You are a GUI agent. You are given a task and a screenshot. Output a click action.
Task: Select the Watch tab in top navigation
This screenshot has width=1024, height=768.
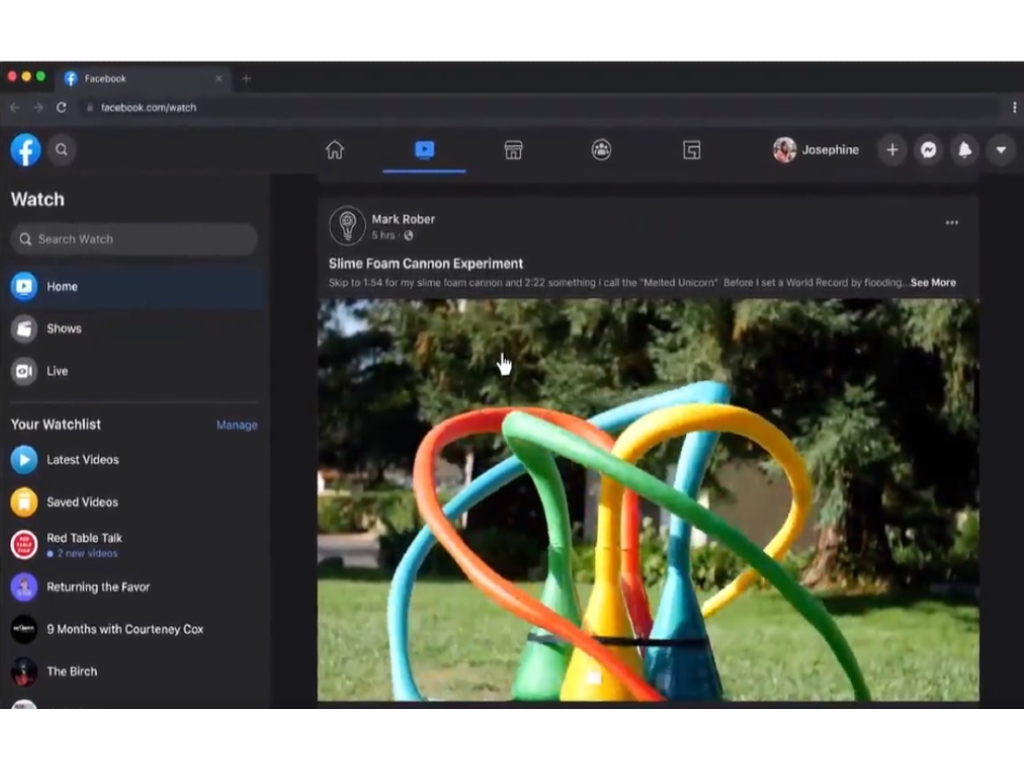424,150
